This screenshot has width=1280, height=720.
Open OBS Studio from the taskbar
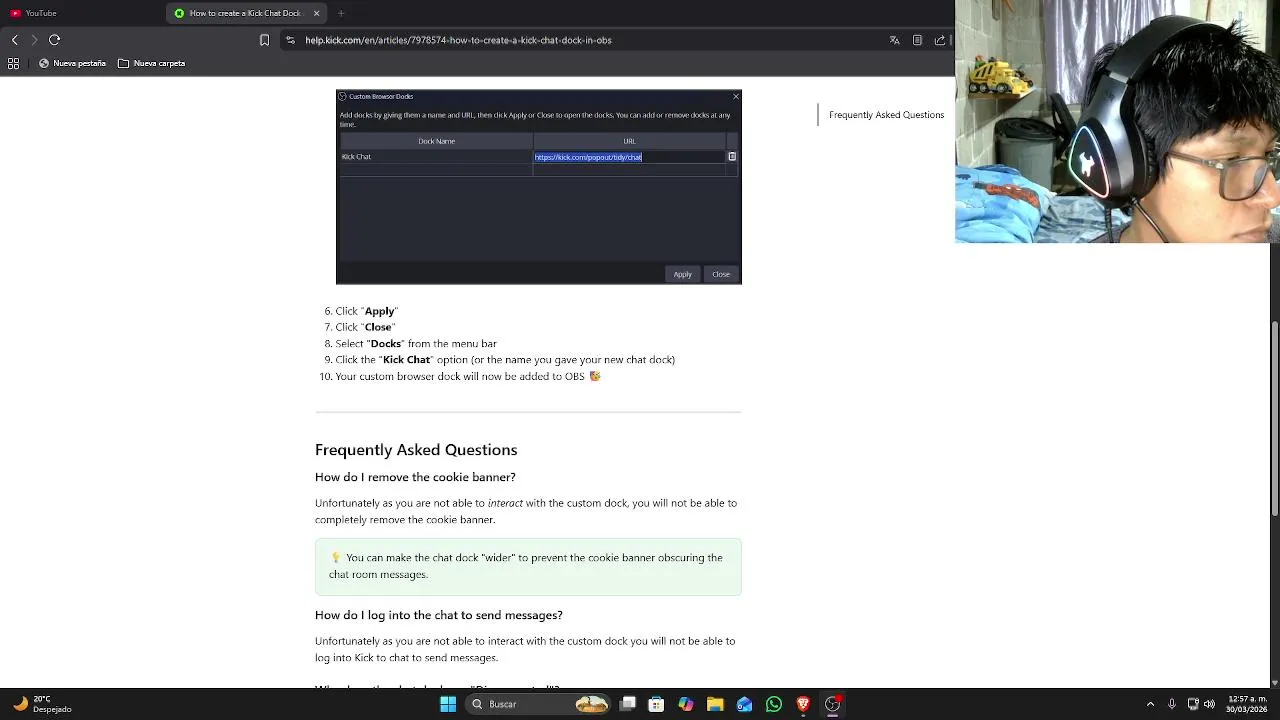(x=832, y=704)
